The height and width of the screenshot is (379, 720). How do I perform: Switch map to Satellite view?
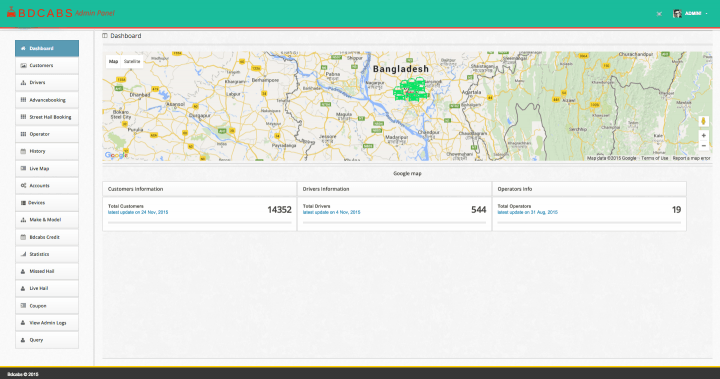tap(132, 62)
